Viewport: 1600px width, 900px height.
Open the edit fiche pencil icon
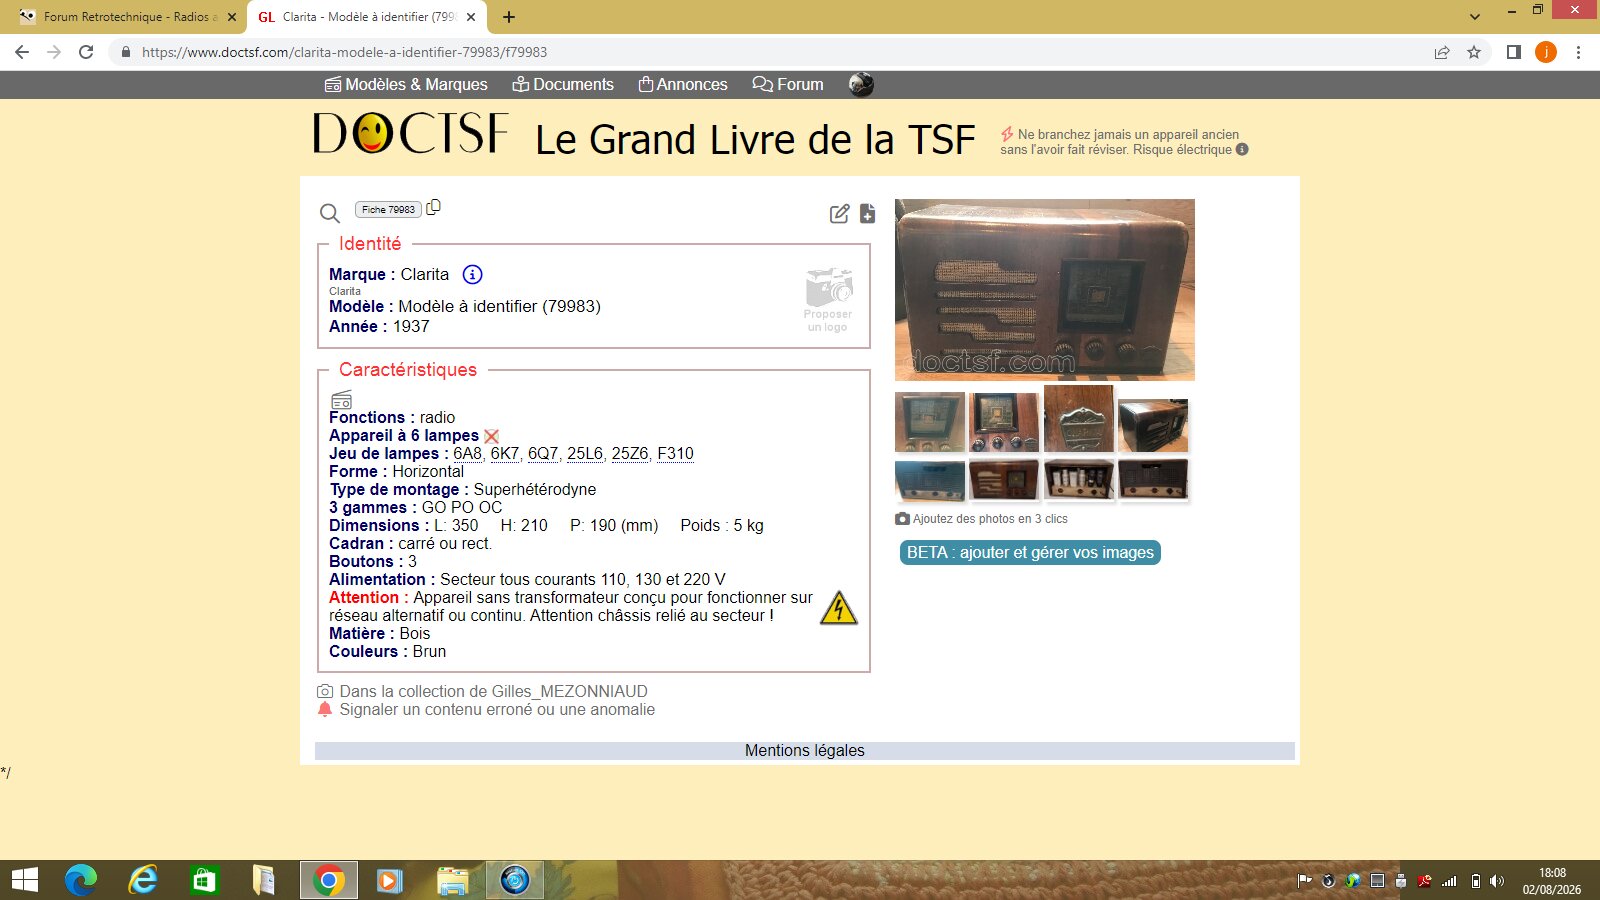click(839, 213)
